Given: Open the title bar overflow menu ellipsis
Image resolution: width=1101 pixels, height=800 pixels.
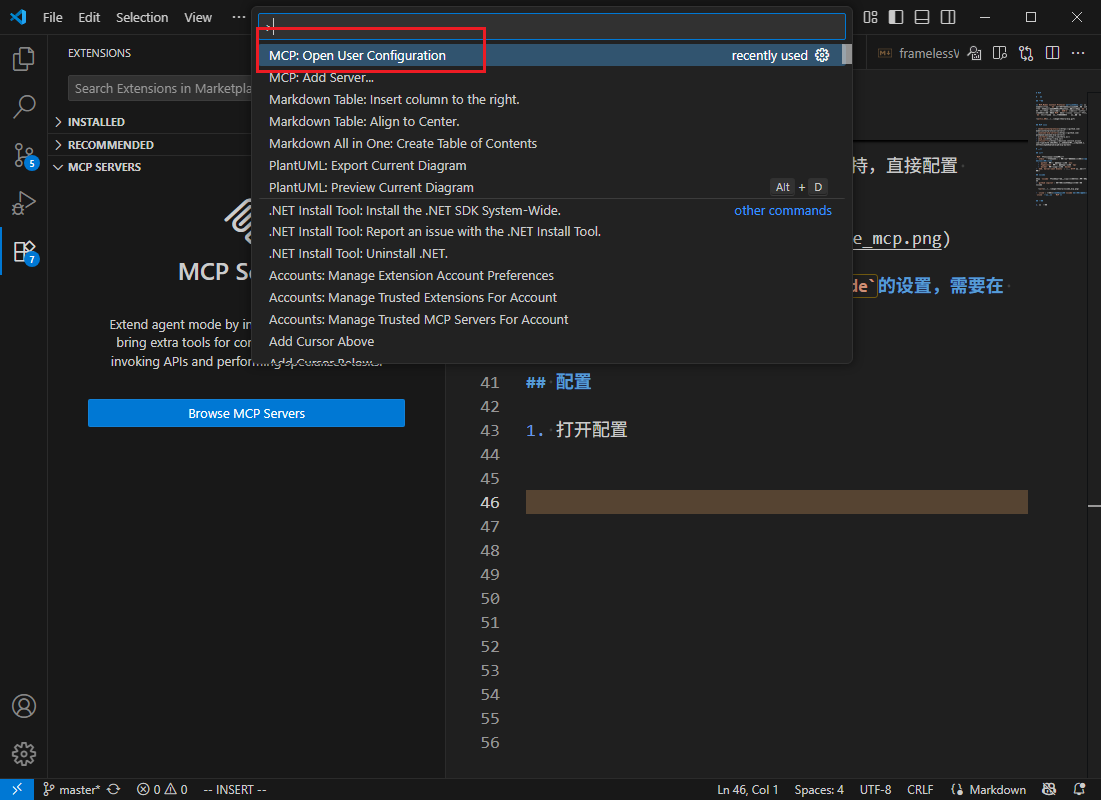Looking at the screenshot, I should pos(239,17).
